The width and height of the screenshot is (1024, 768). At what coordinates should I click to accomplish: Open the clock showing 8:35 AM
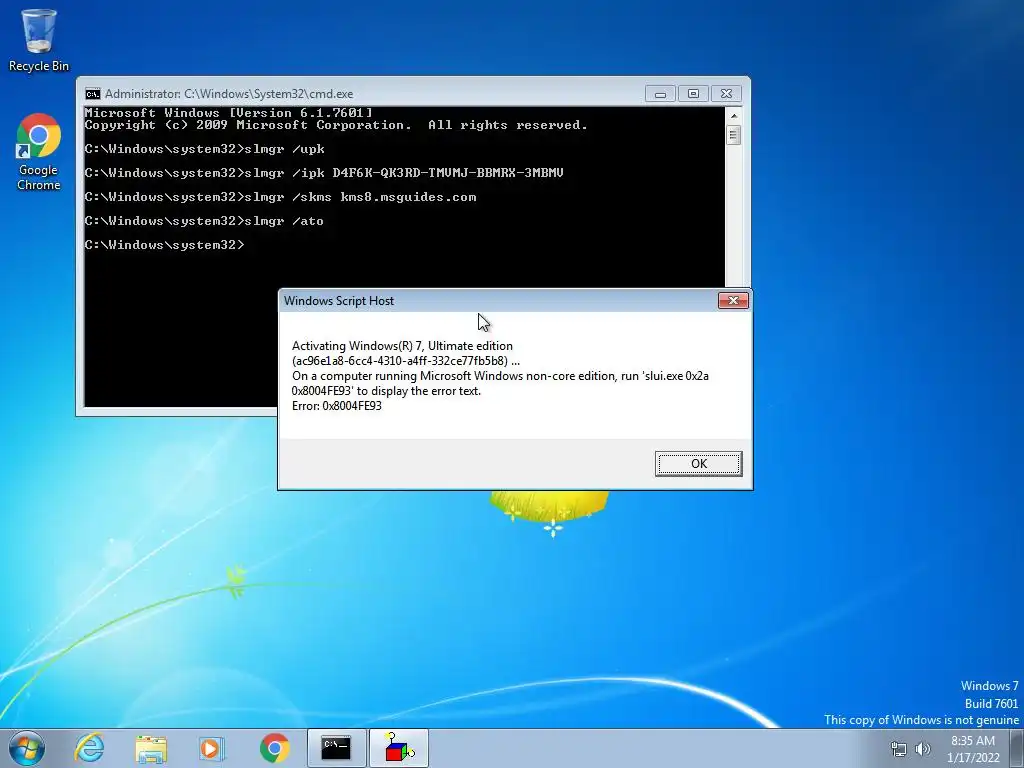coord(973,749)
